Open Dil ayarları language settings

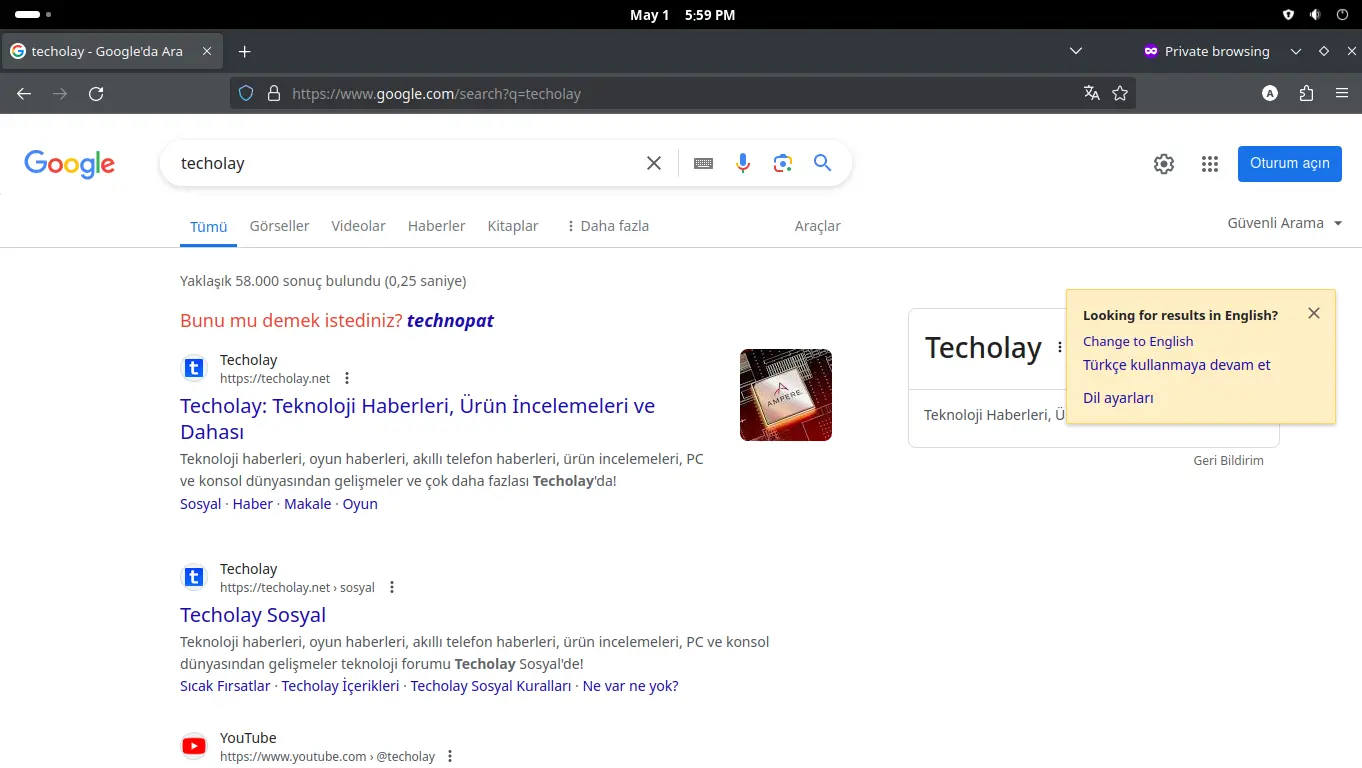click(1118, 398)
